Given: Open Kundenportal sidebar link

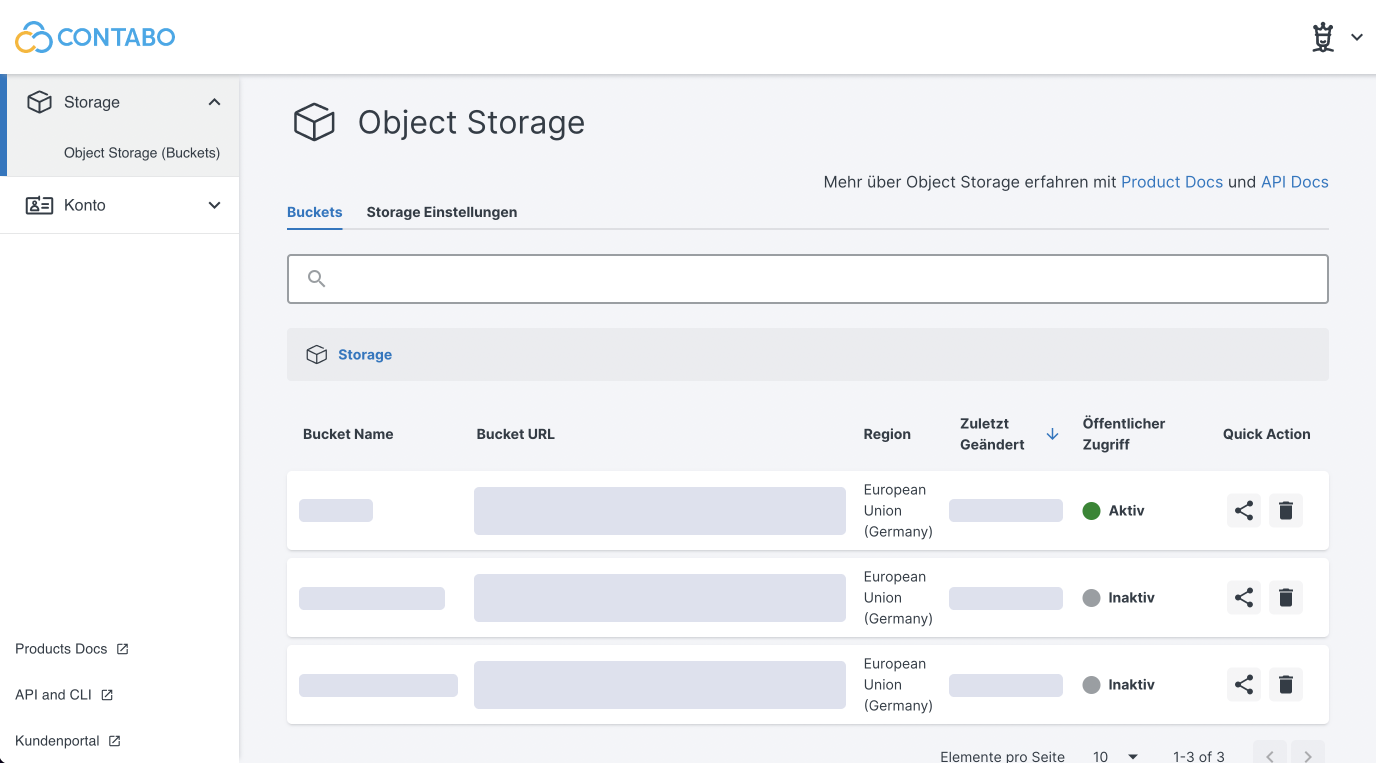Looking at the screenshot, I should (57, 741).
